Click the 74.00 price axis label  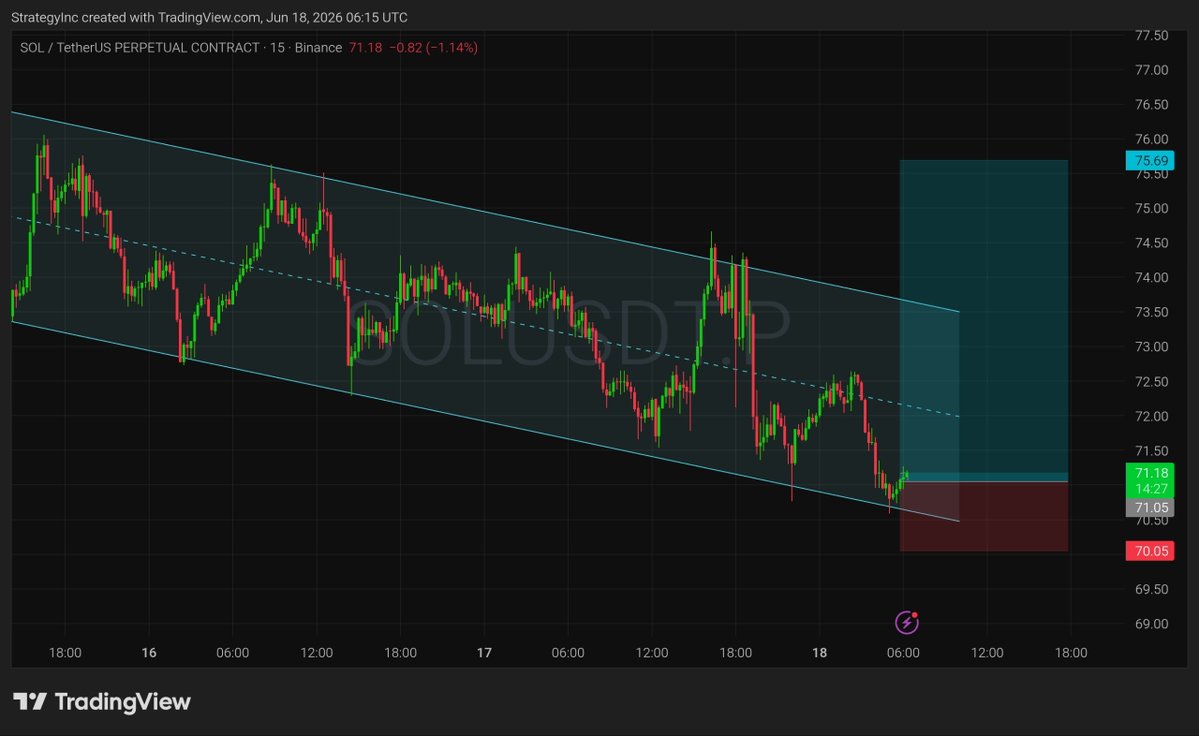tap(1152, 277)
